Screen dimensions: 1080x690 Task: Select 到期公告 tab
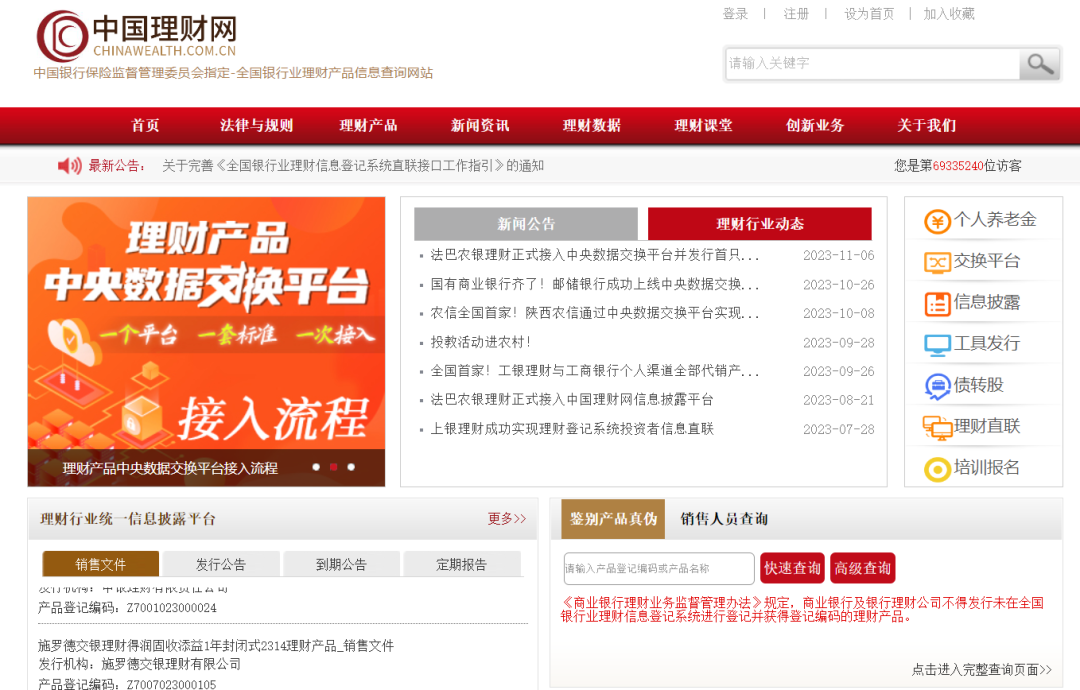pos(341,564)
